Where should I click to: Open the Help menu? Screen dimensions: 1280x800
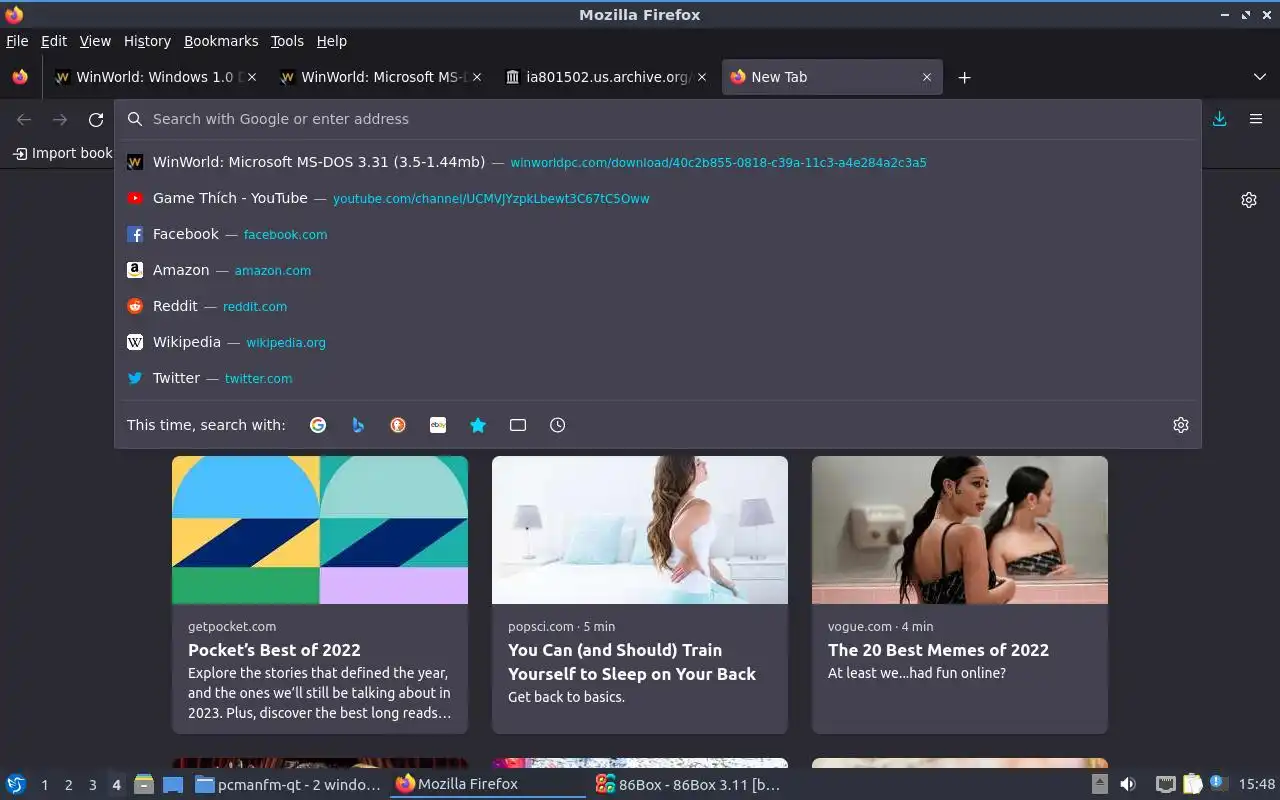332,41
